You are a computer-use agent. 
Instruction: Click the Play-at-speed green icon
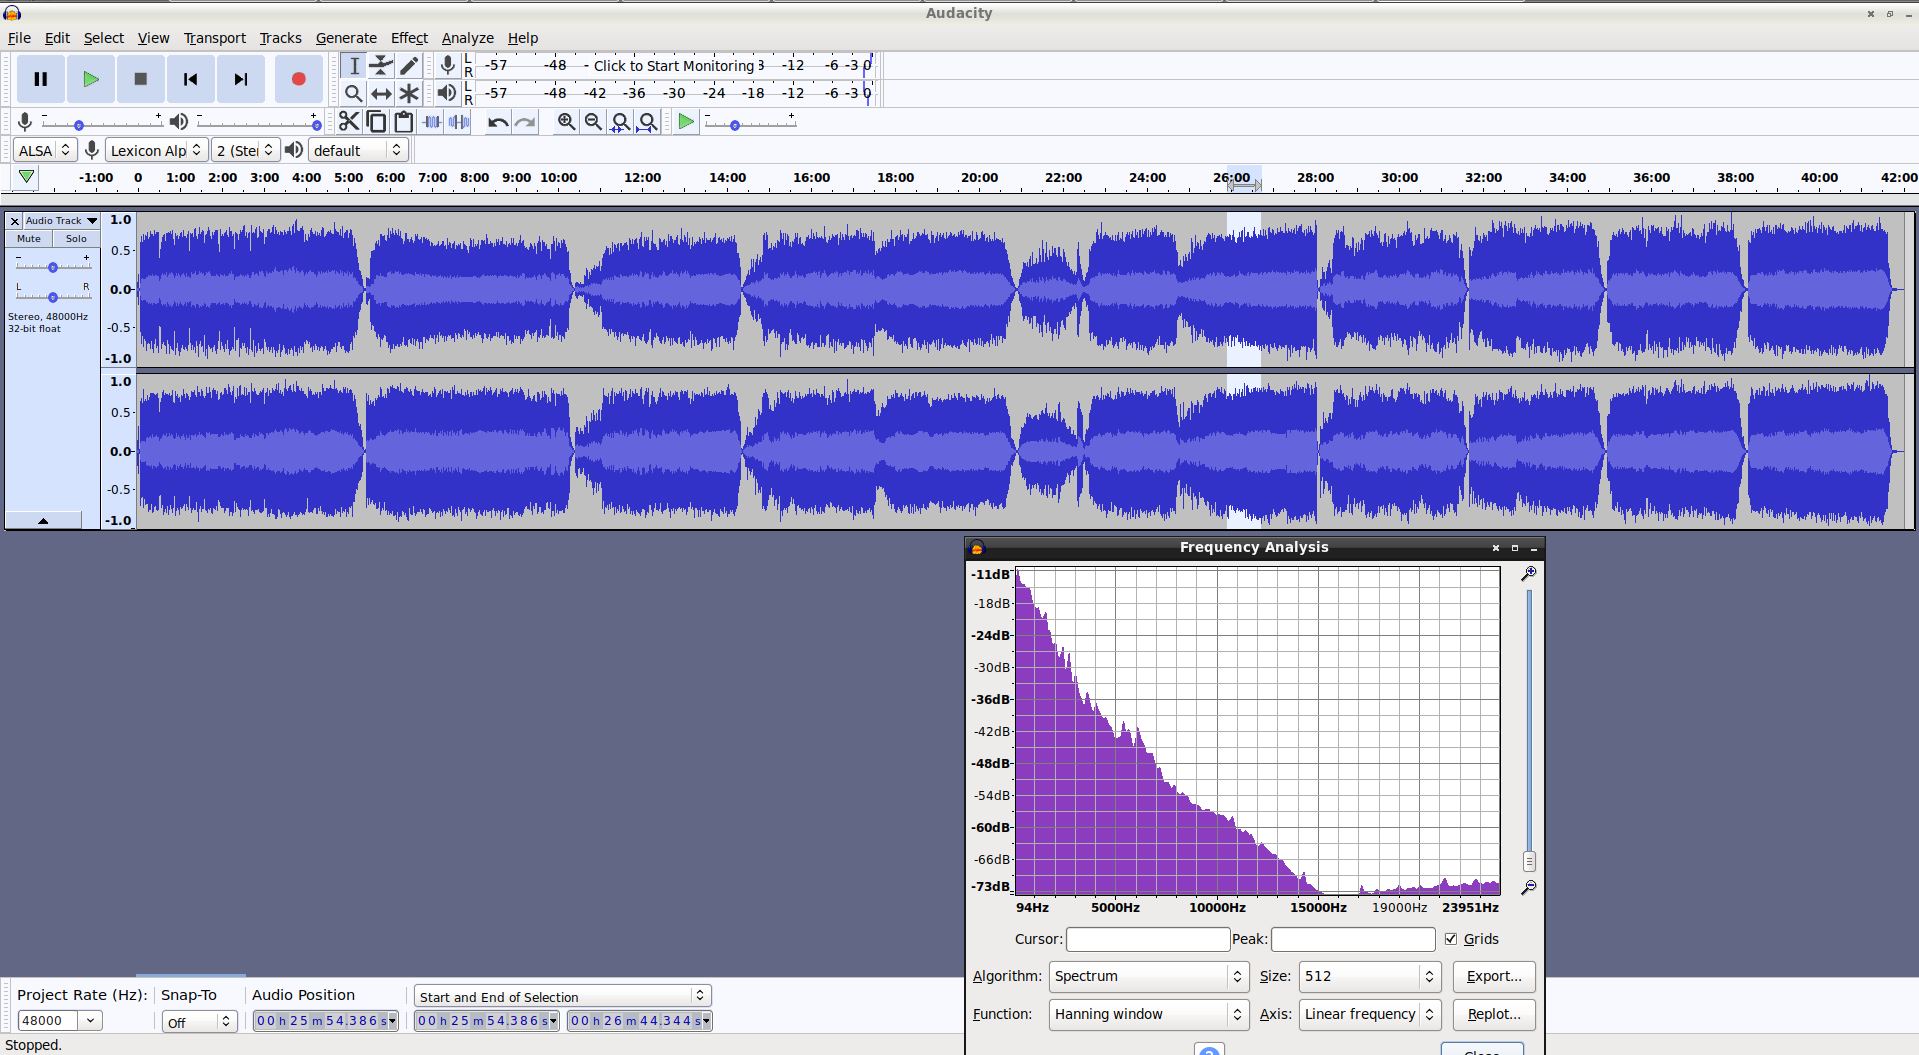click(686, 122)
